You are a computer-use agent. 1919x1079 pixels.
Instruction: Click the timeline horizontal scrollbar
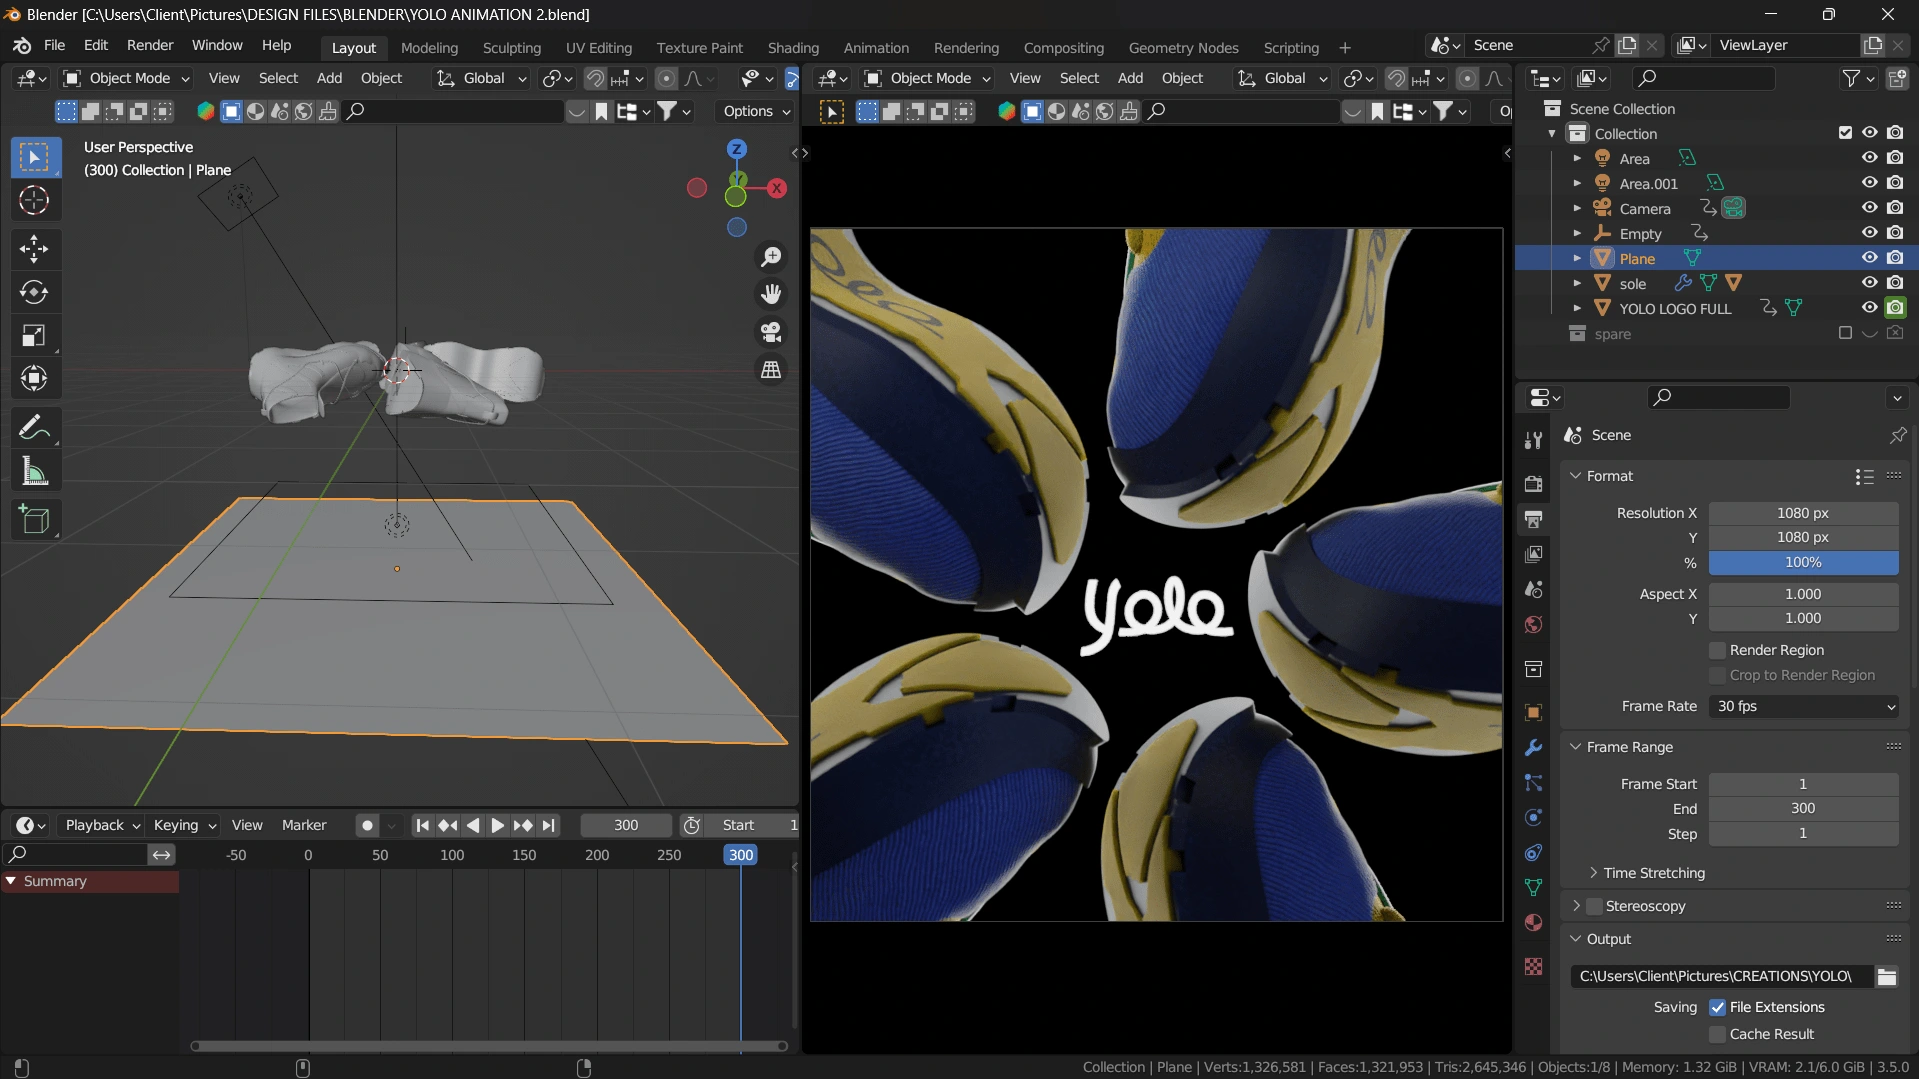click(x=489, y=1046)
